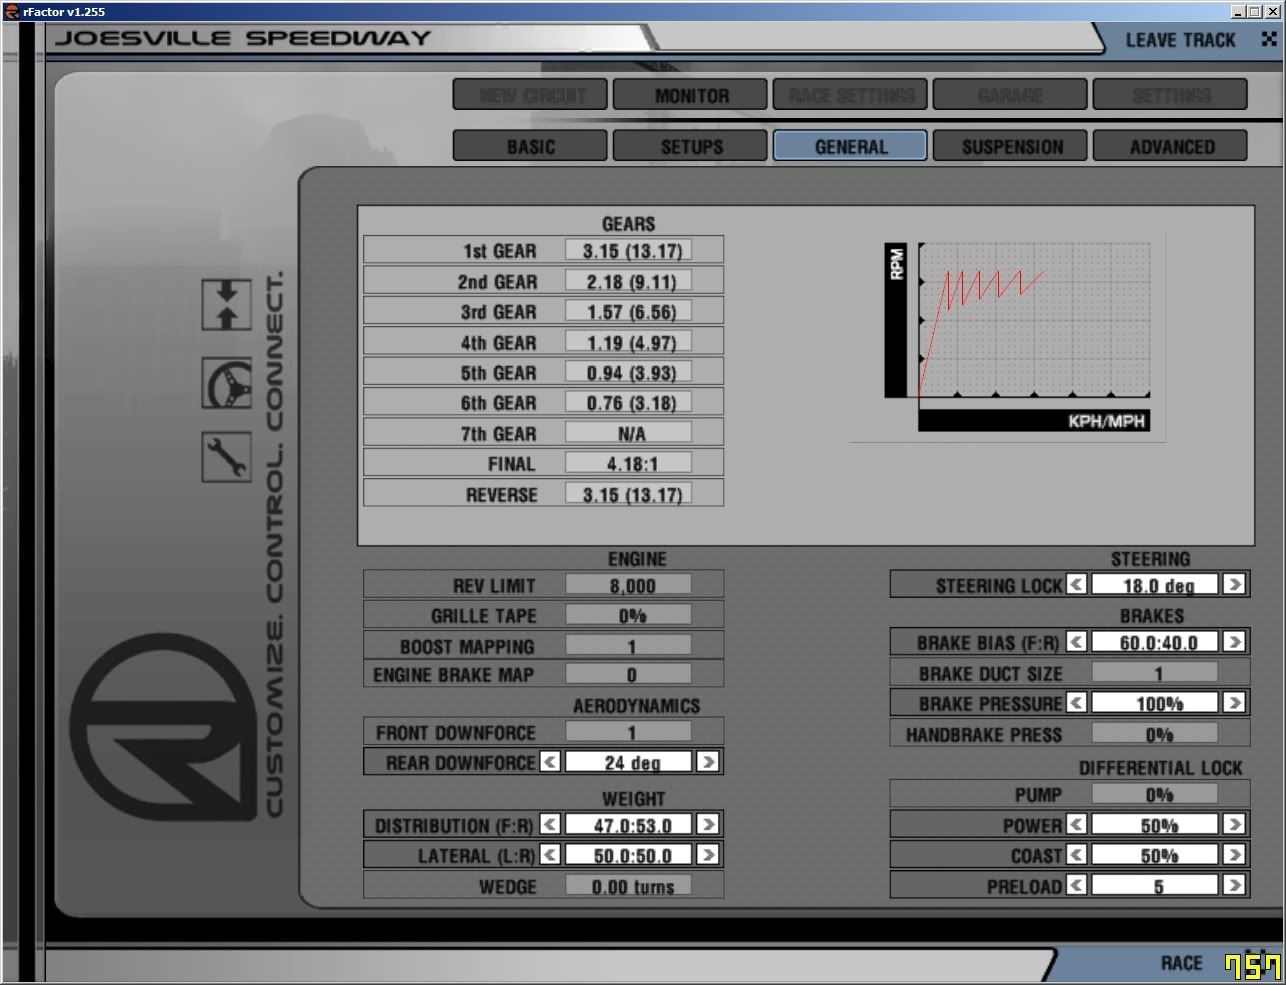
Task: Open the Monitor tab
Action: pyautogui.click(x=690, y=95)
